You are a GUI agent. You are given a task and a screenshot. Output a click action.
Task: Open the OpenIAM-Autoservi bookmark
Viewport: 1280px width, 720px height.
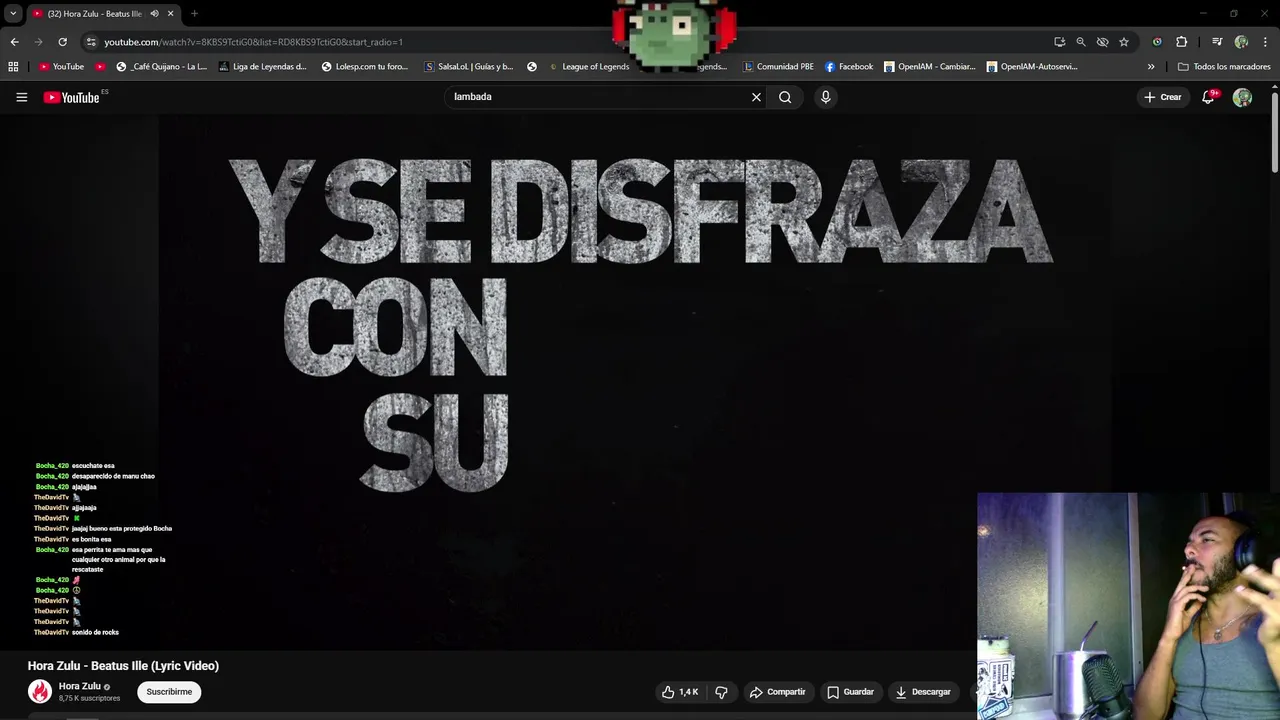1032,67
